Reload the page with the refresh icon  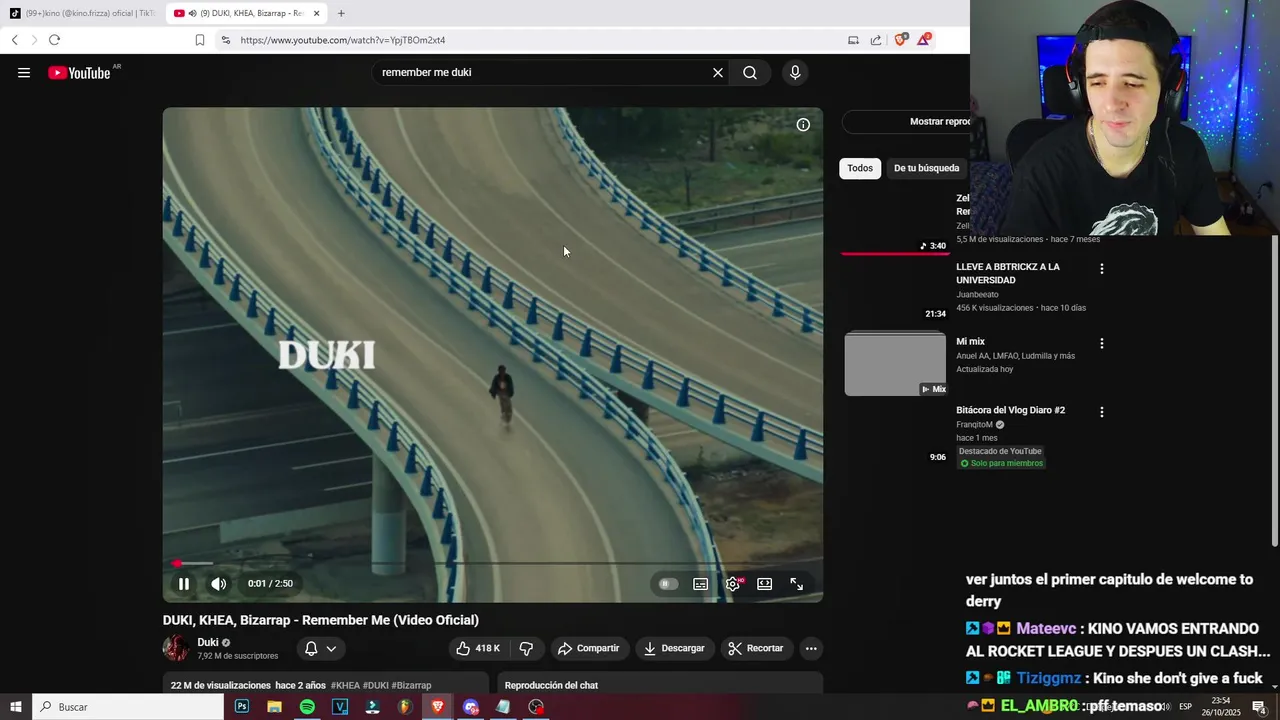54,40
